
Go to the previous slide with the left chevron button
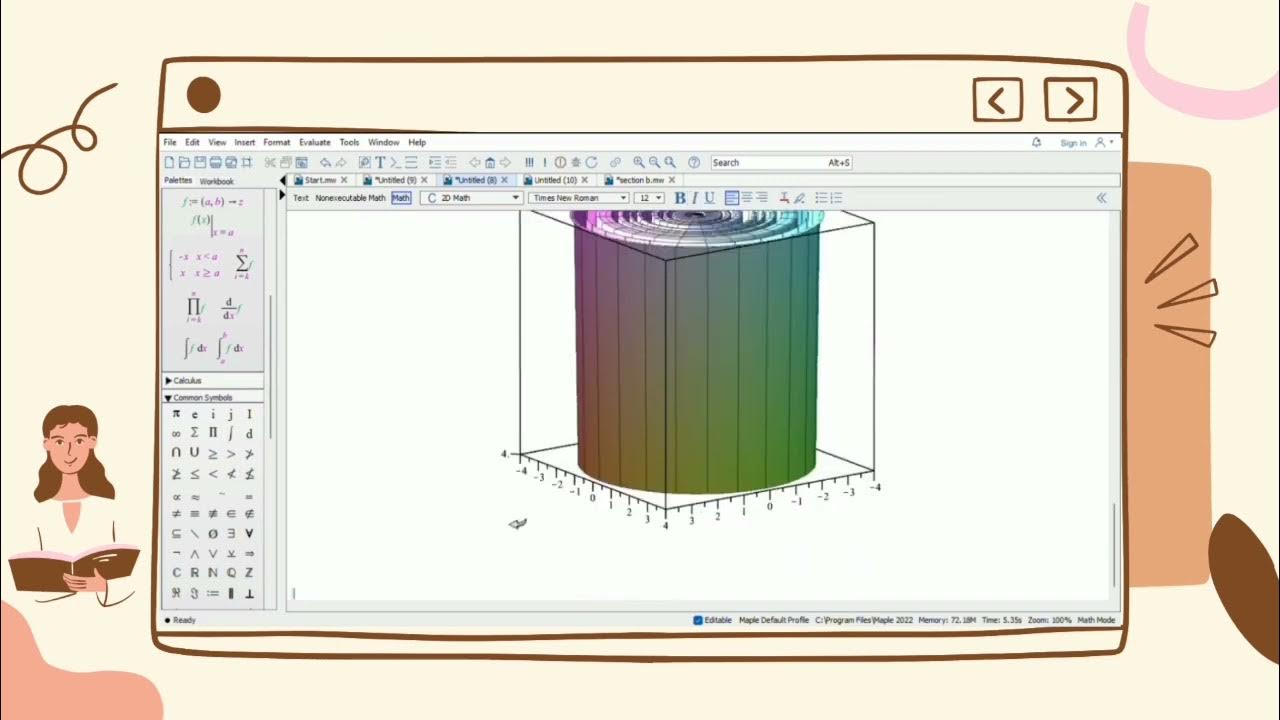tap(998, 100)
